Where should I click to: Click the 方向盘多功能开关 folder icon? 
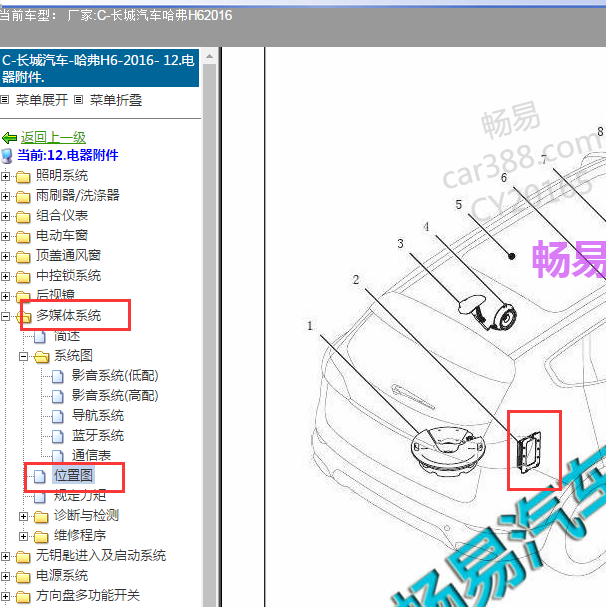(23, 597)
